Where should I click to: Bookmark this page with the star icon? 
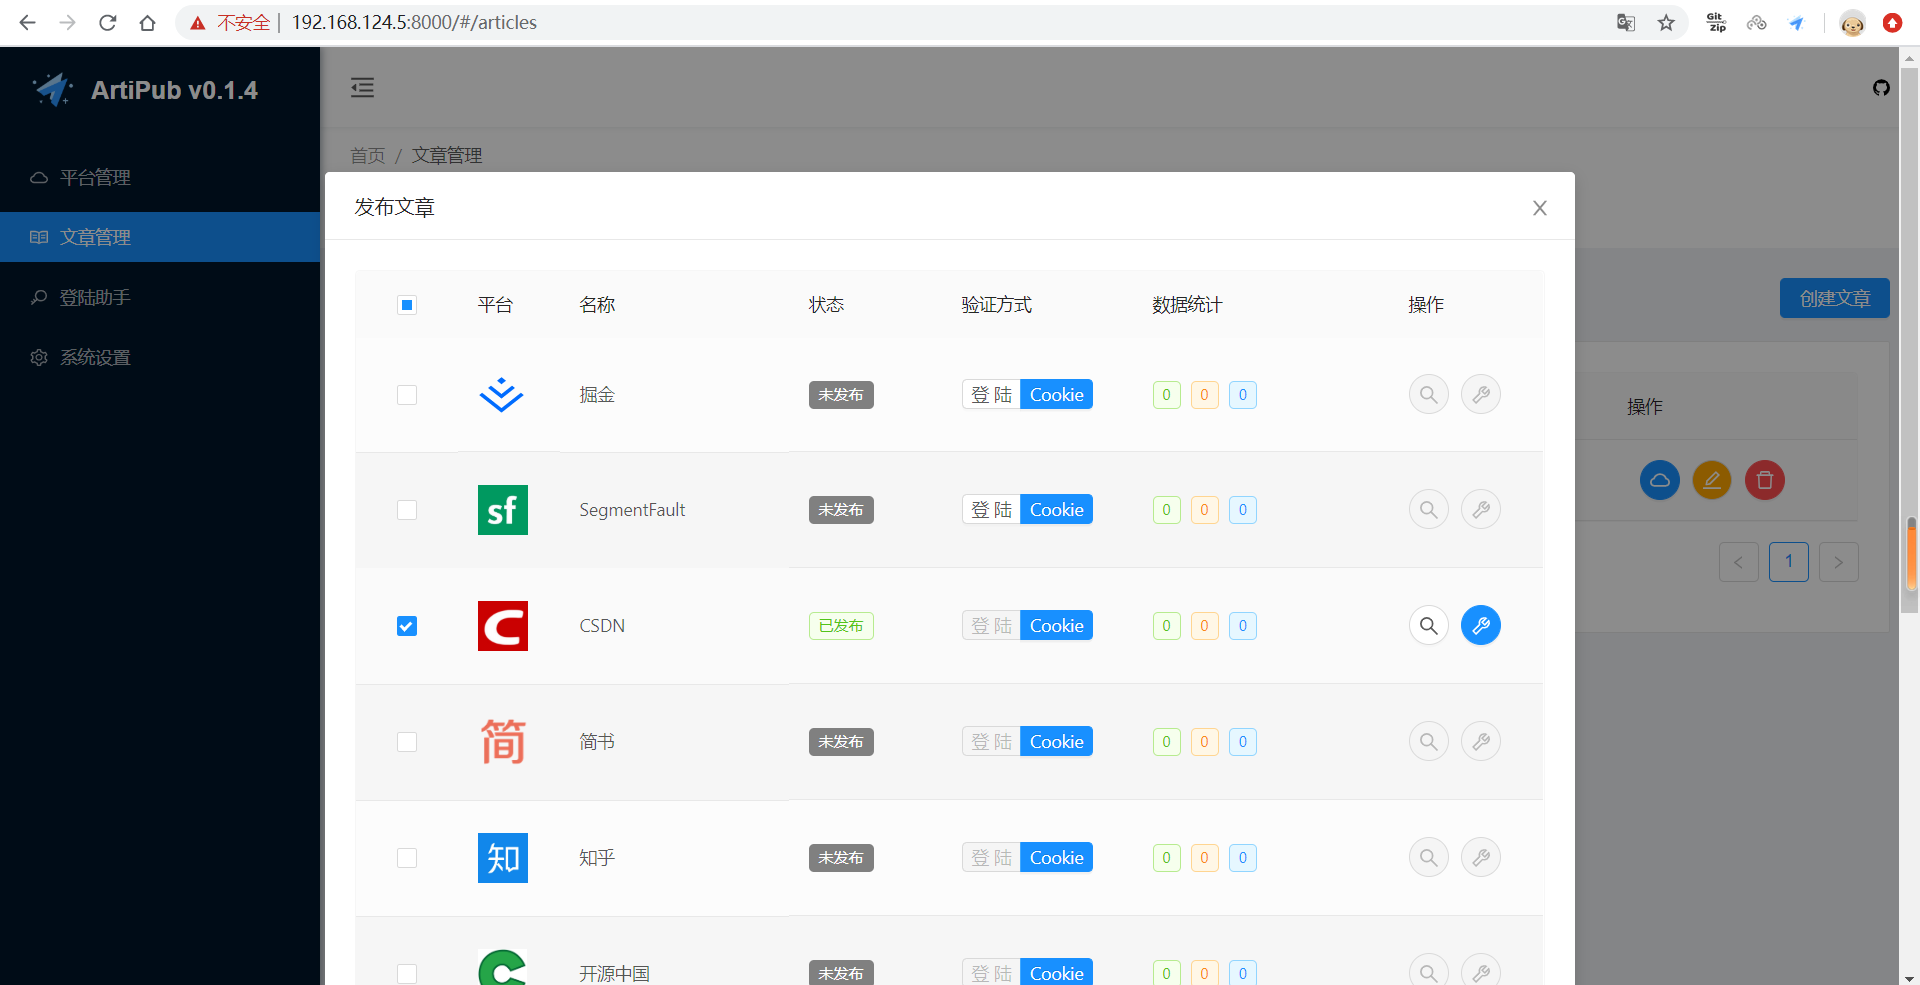click(1666, 23)
